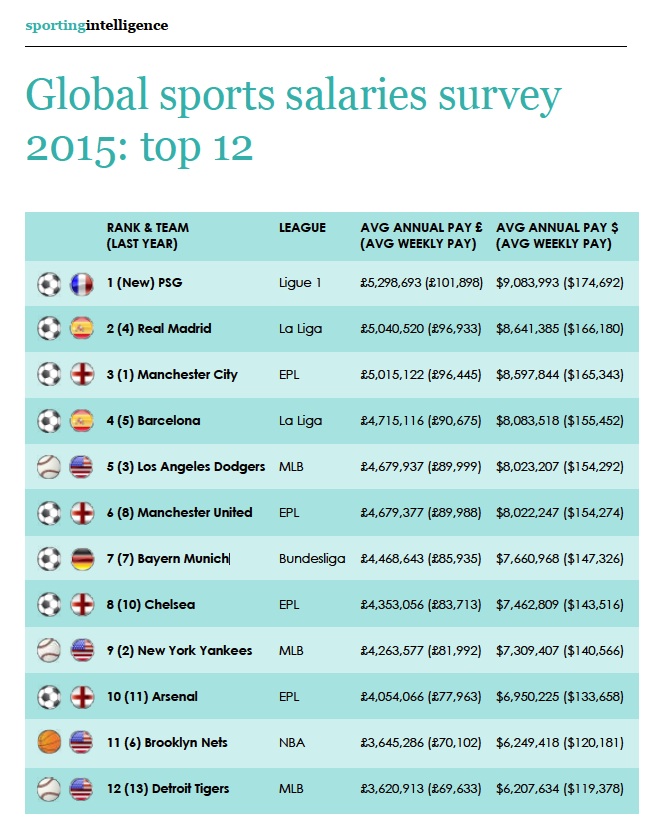Select the RANK & TEAM column header
This screenshot has height=830, width=663.
click(x=148, y=235)
